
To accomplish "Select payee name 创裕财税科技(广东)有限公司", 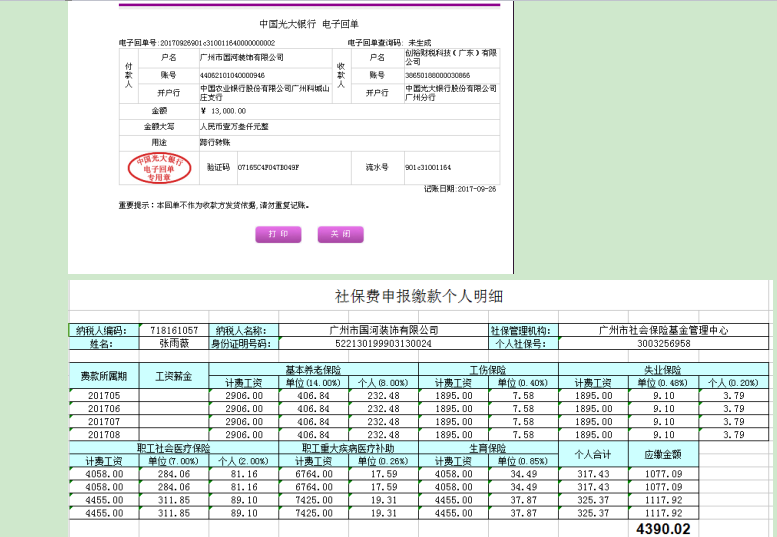I will (x=451, y=57).
